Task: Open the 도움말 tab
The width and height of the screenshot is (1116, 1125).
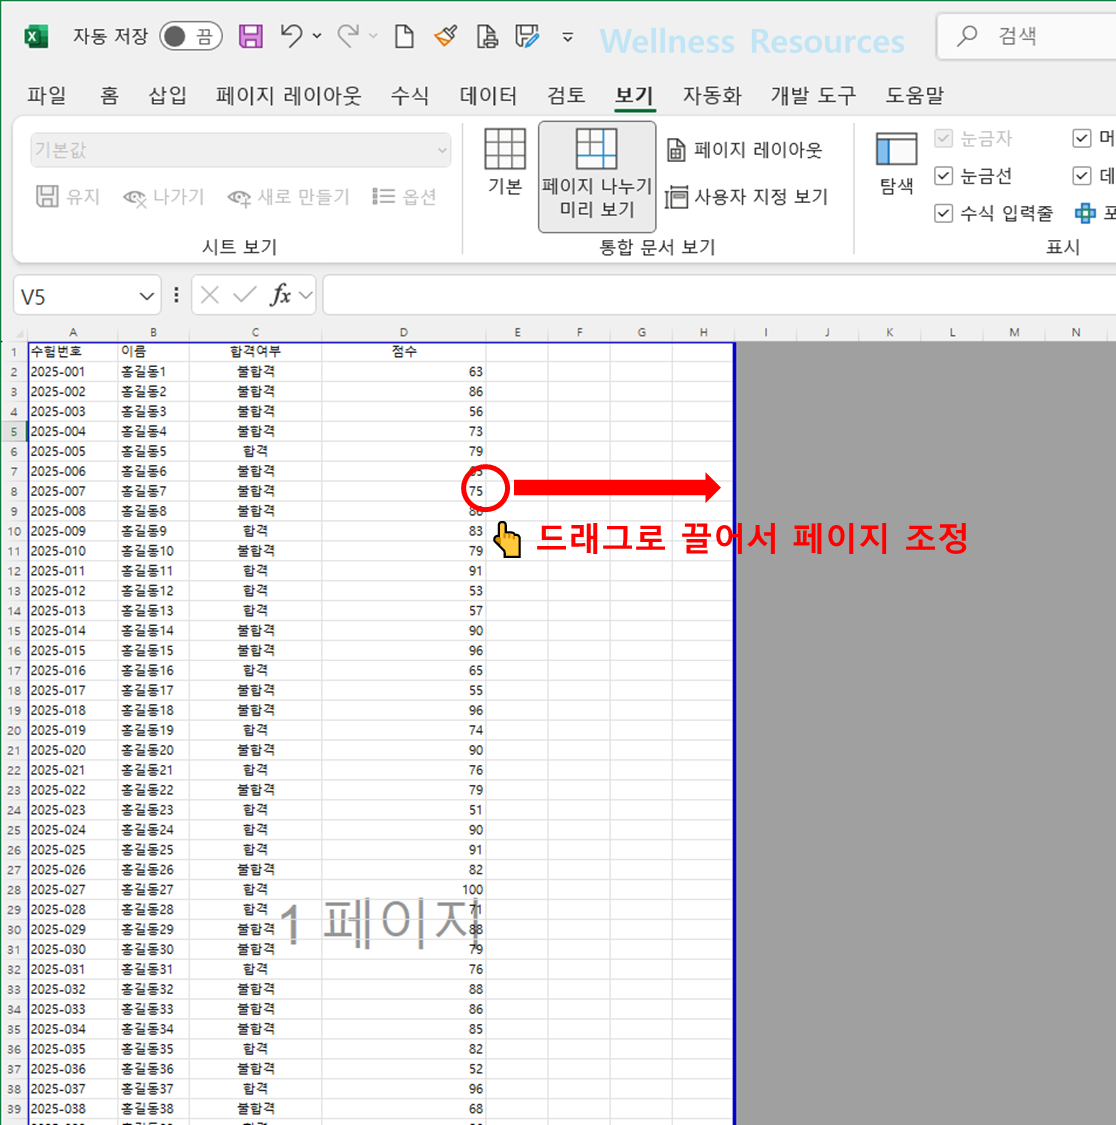Action: pyautogui.click(x=914, y=95)
